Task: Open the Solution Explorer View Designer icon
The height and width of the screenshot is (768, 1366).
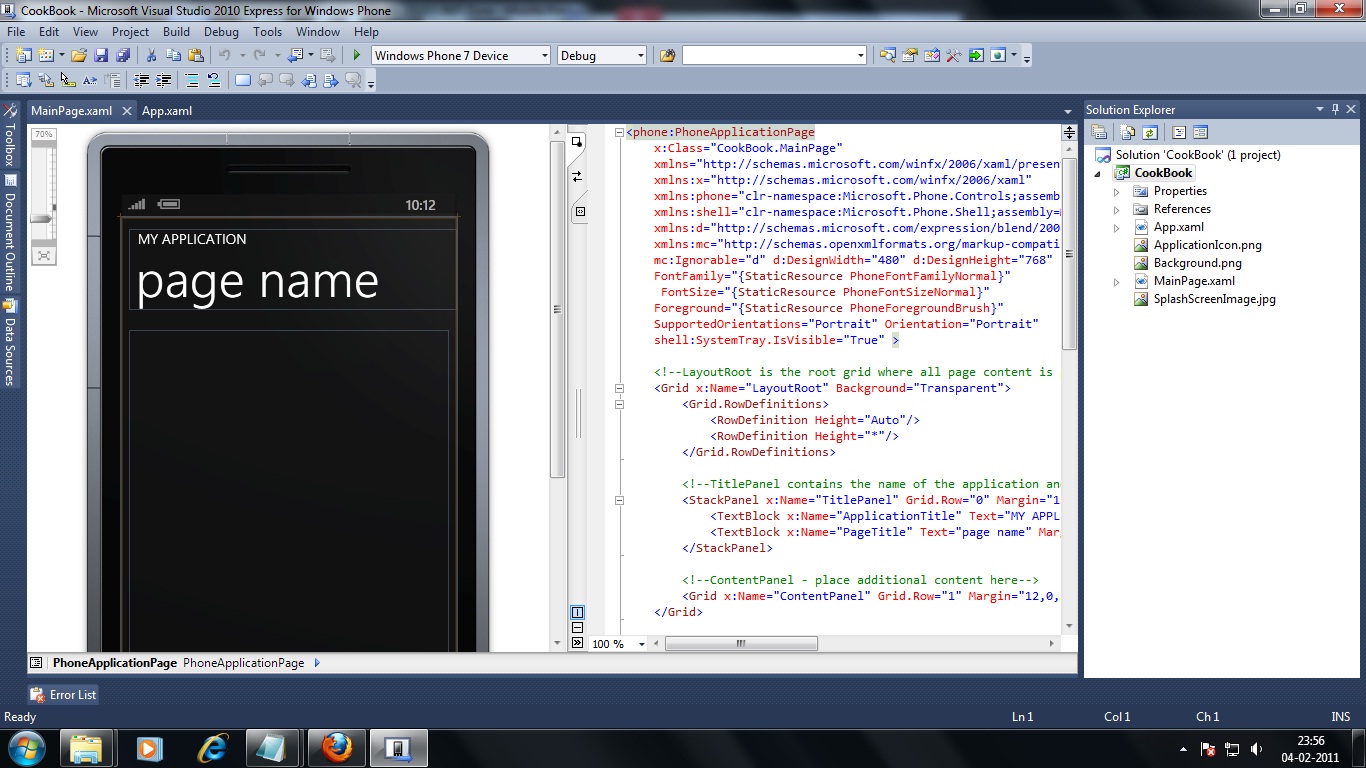Action: tap(1201, 132)
